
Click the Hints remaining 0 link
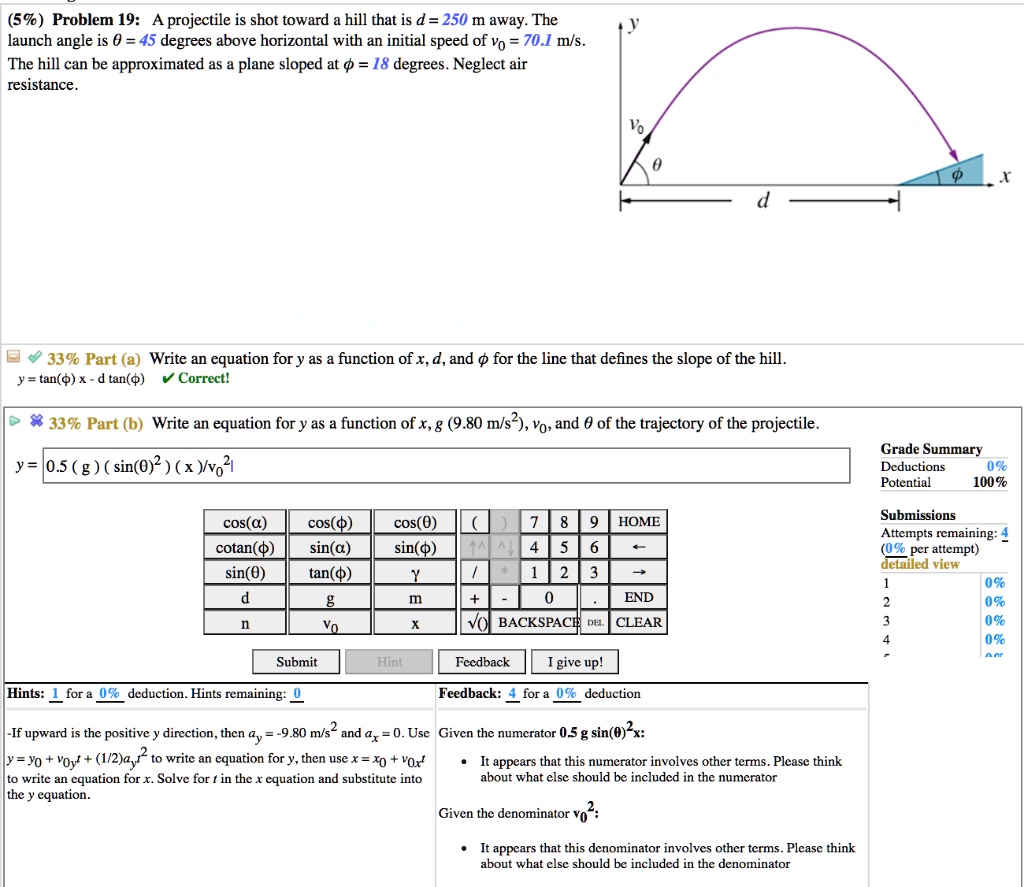296,694
